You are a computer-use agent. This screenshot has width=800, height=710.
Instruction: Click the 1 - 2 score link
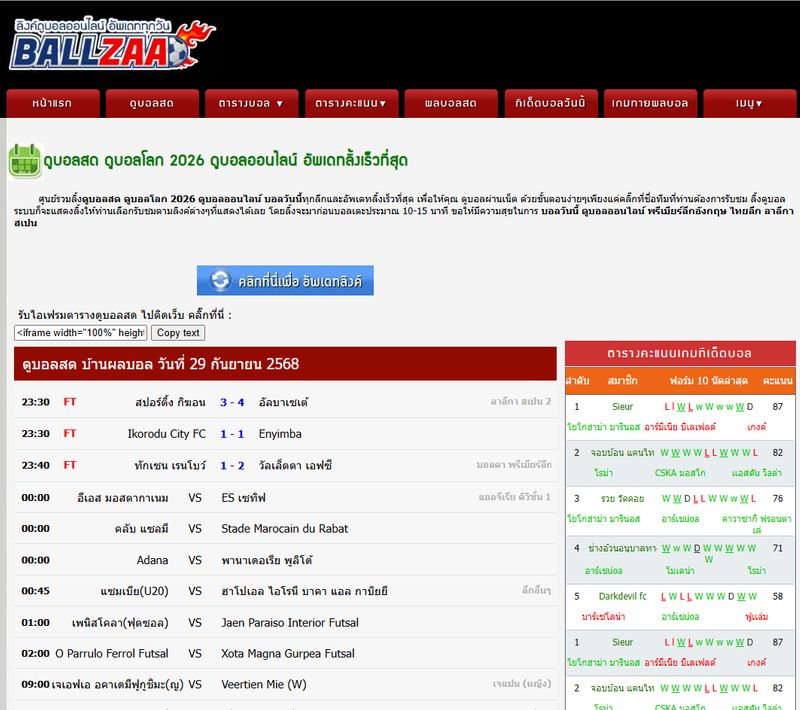click(x=232, y=465)
